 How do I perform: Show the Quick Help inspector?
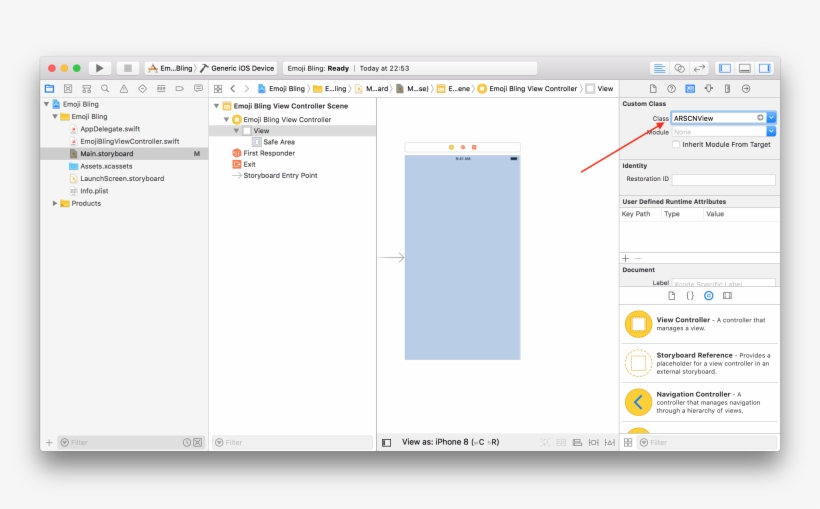(x=671, y=88)
